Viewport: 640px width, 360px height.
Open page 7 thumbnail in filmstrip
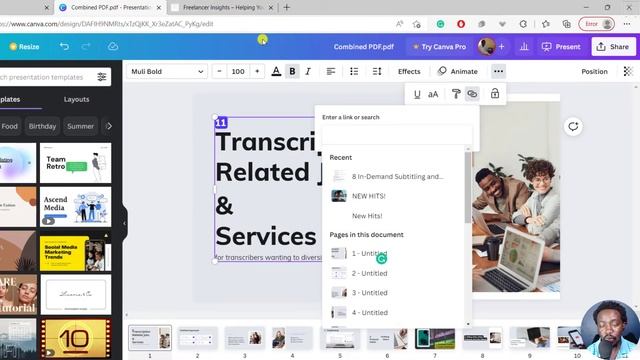(x=435, y=338)
